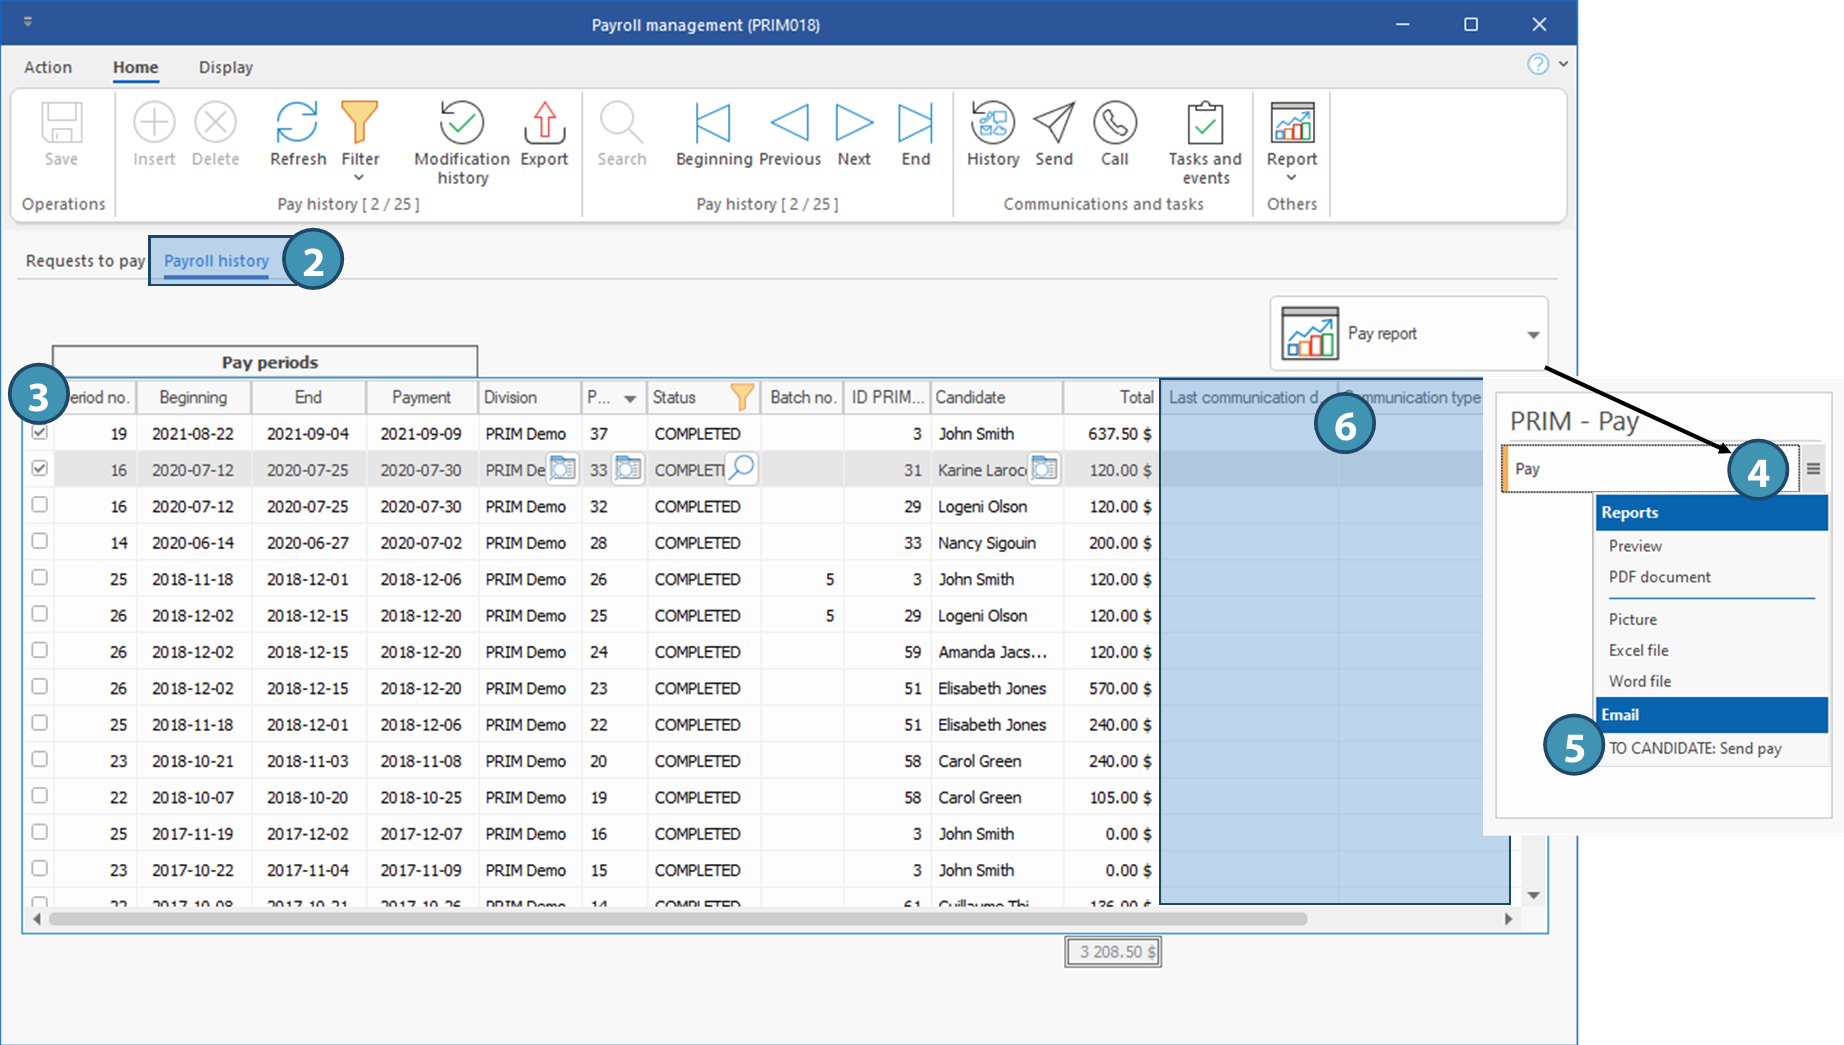Choose TO CANDIDATE: Send pay email
The width and height of the screenshot is (1844, 1045).
point(1695,748)
